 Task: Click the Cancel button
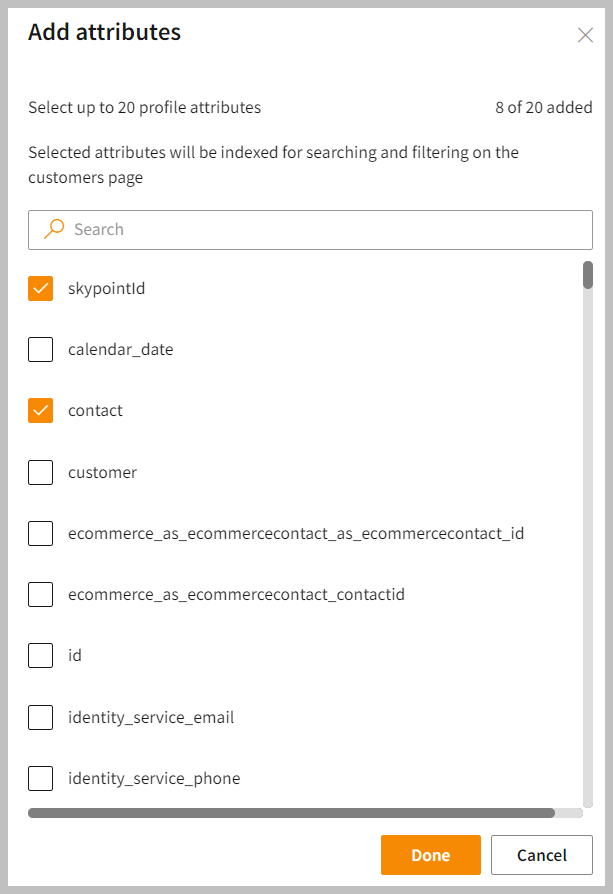tap(541, 855)
